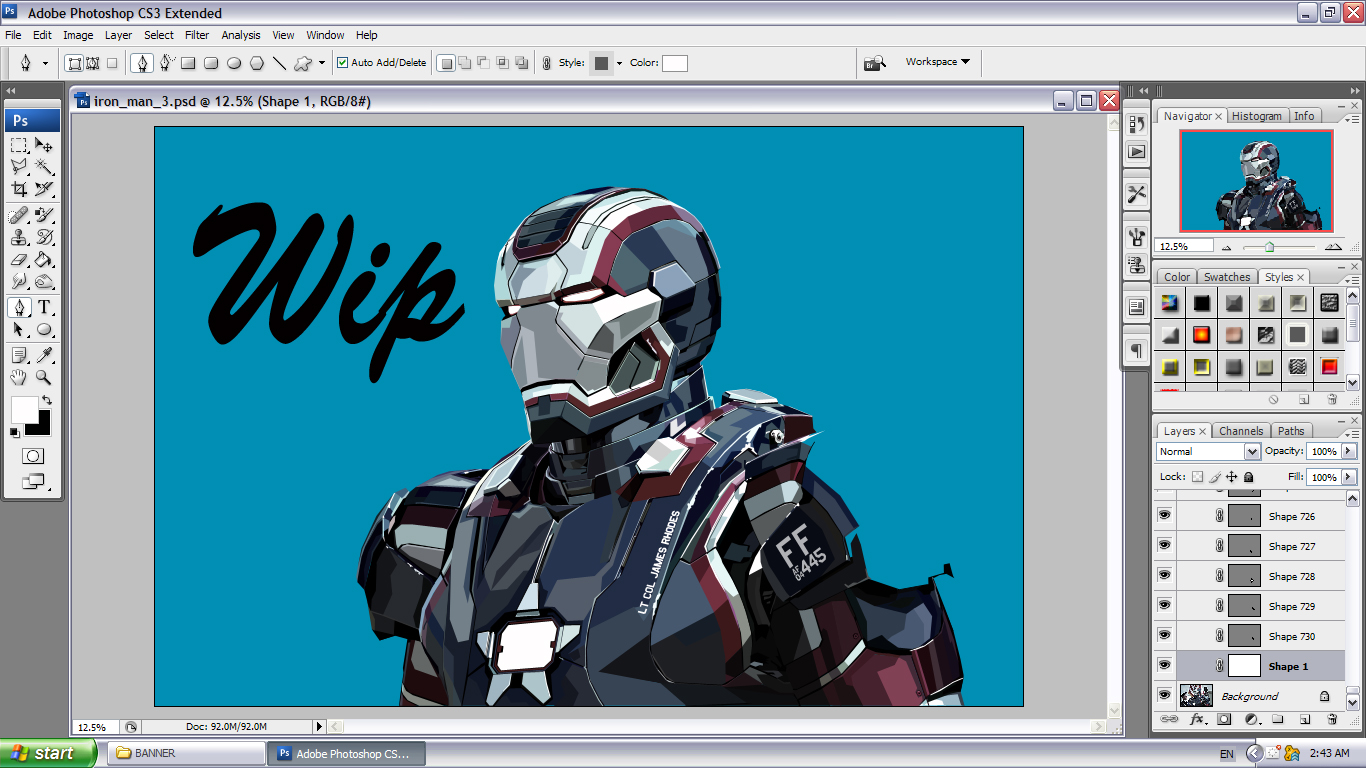Select the Brush tool
The height and width of the screenshot is (768, 1366).
point(44,215)
